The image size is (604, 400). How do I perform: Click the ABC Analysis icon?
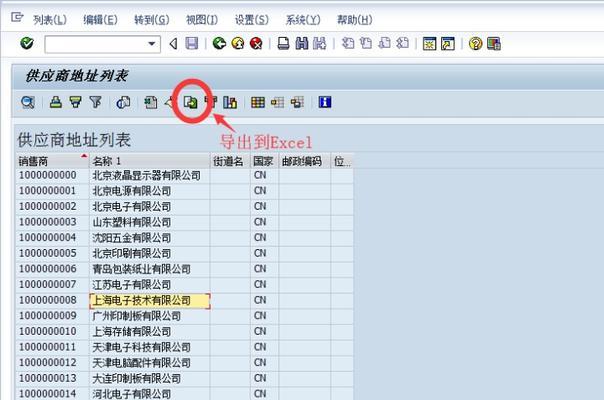(230, 103)
